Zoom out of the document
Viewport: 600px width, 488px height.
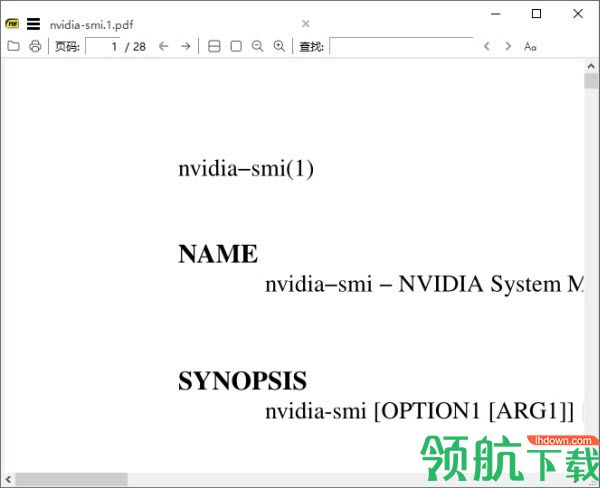click(x=258, y=46)
